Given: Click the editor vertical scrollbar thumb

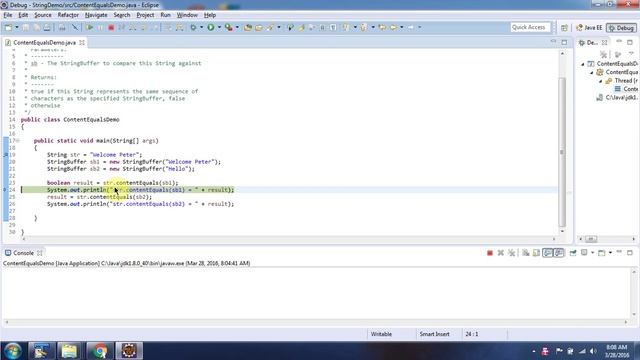Looking at the screenshot, I should pos(562,152).
